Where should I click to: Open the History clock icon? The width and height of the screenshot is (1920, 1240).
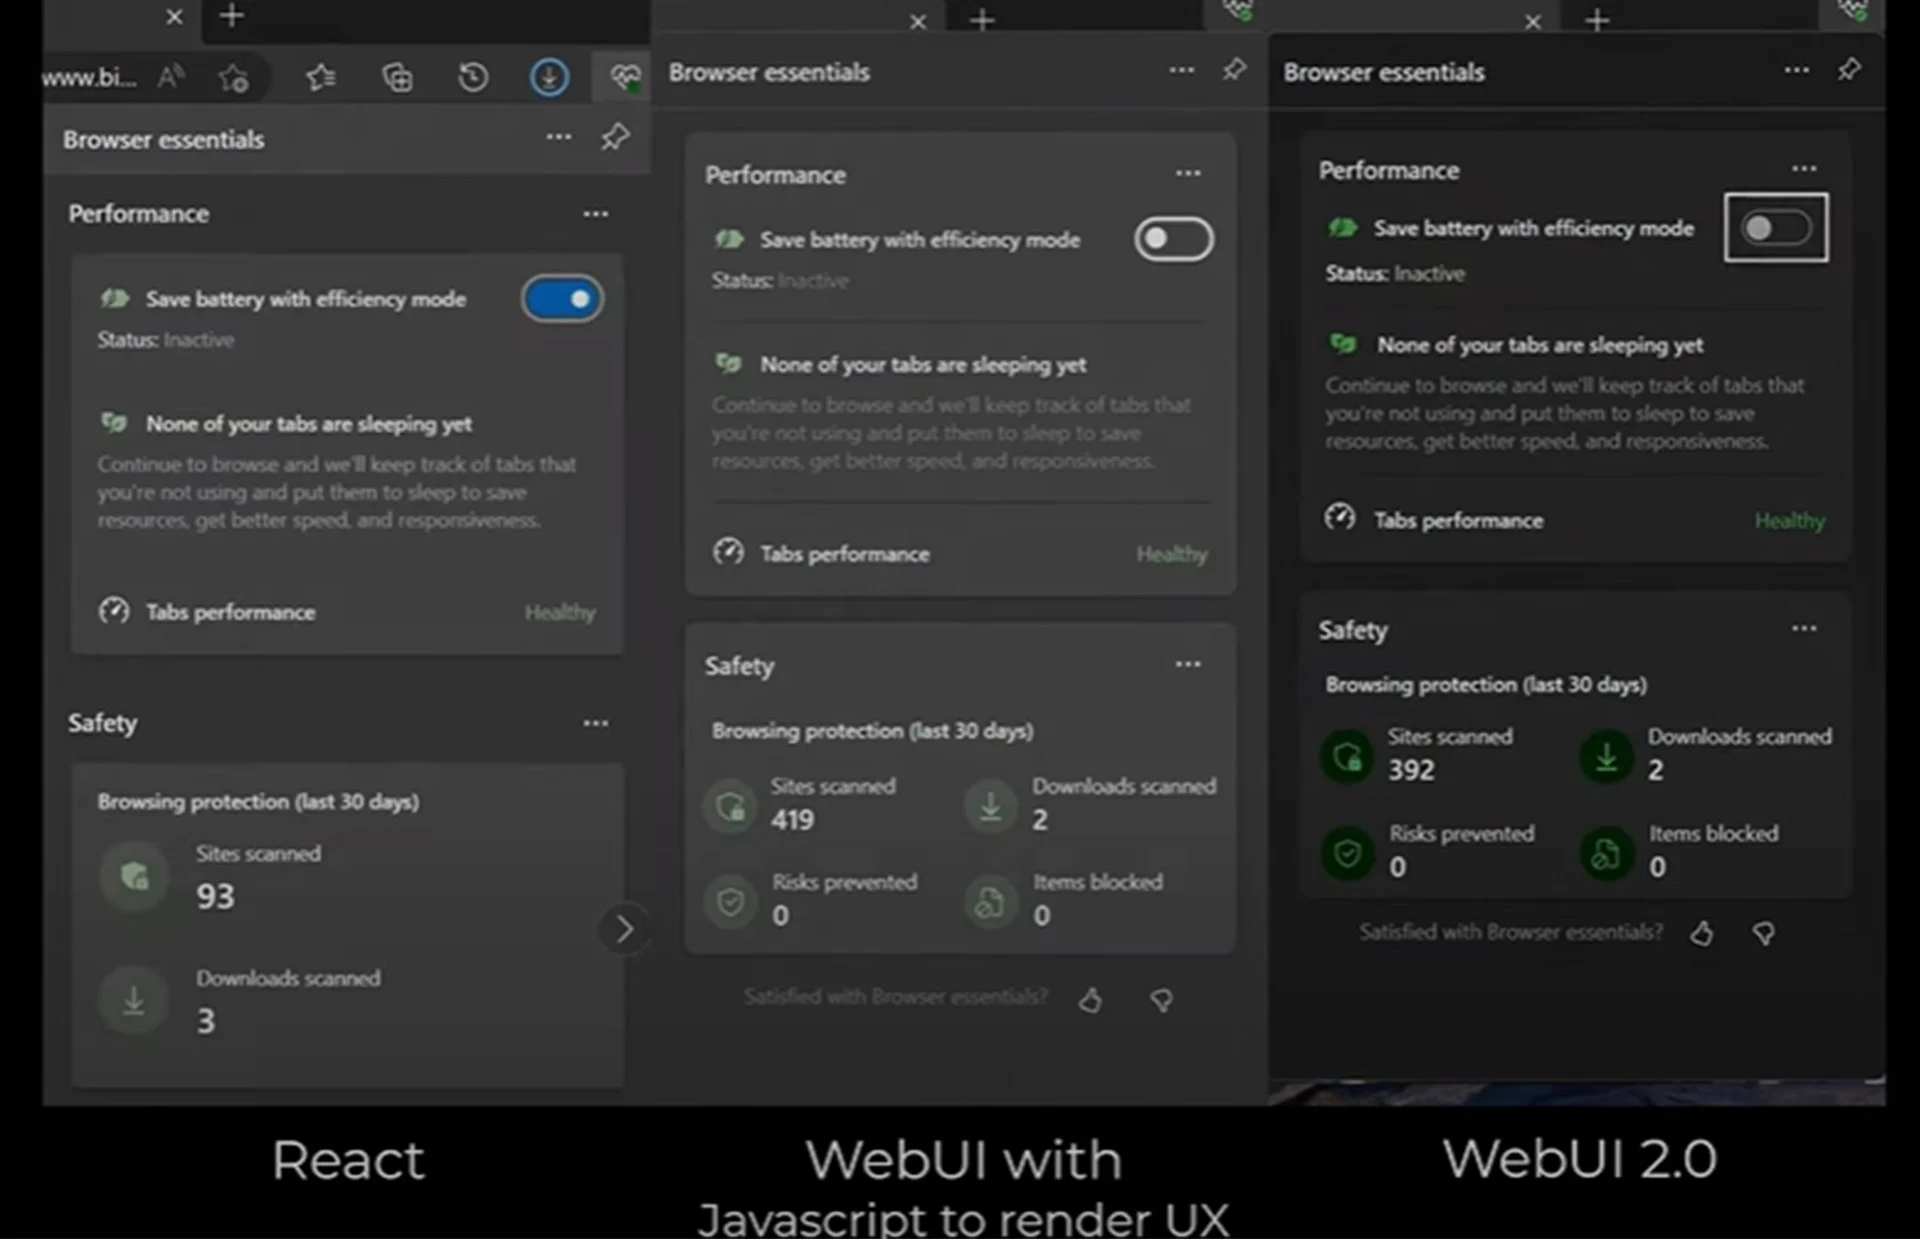[473, 77]
